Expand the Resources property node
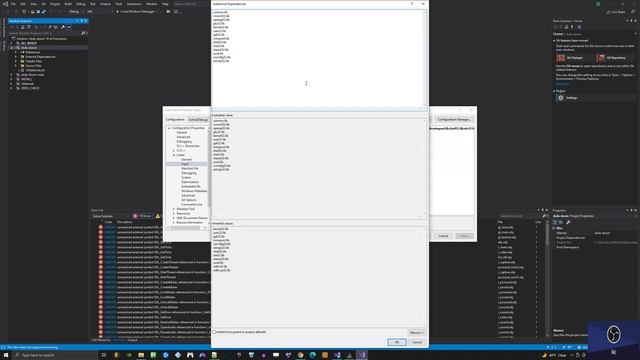640x360 pixels. 174,213
